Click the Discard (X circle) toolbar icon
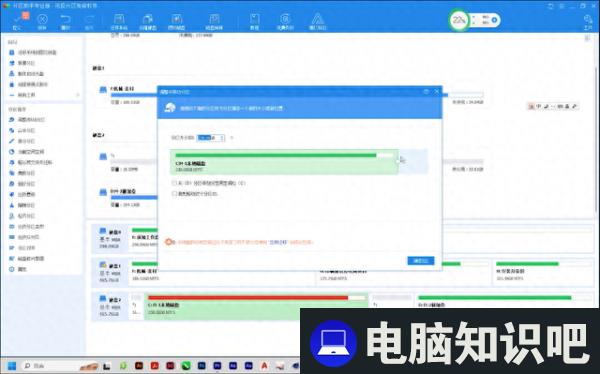 (x=42, y=21)
